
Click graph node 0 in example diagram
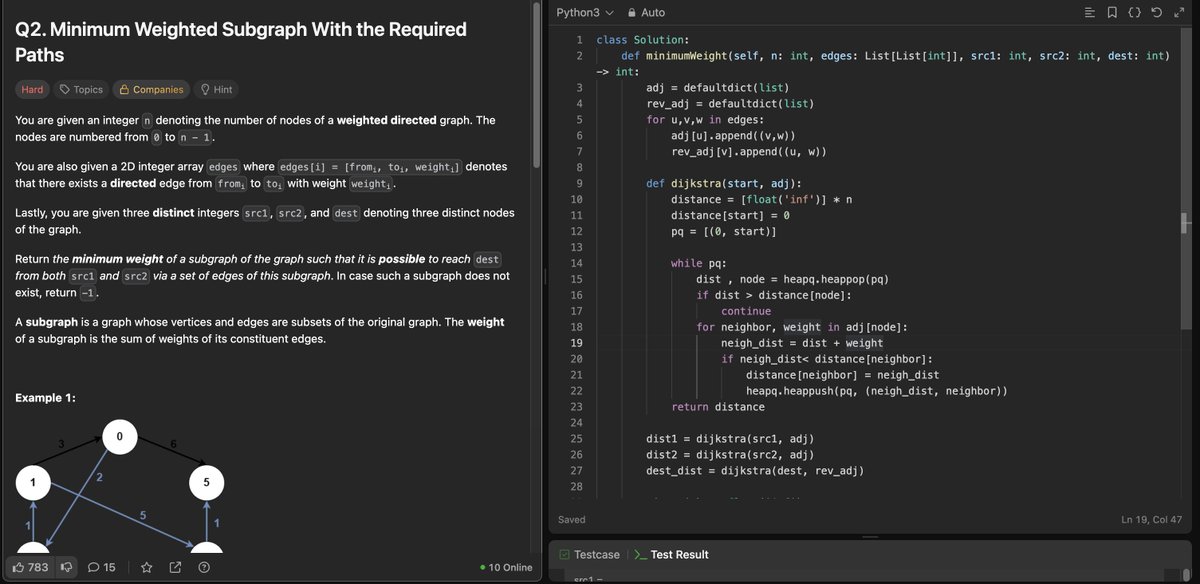tap(119, 437)
